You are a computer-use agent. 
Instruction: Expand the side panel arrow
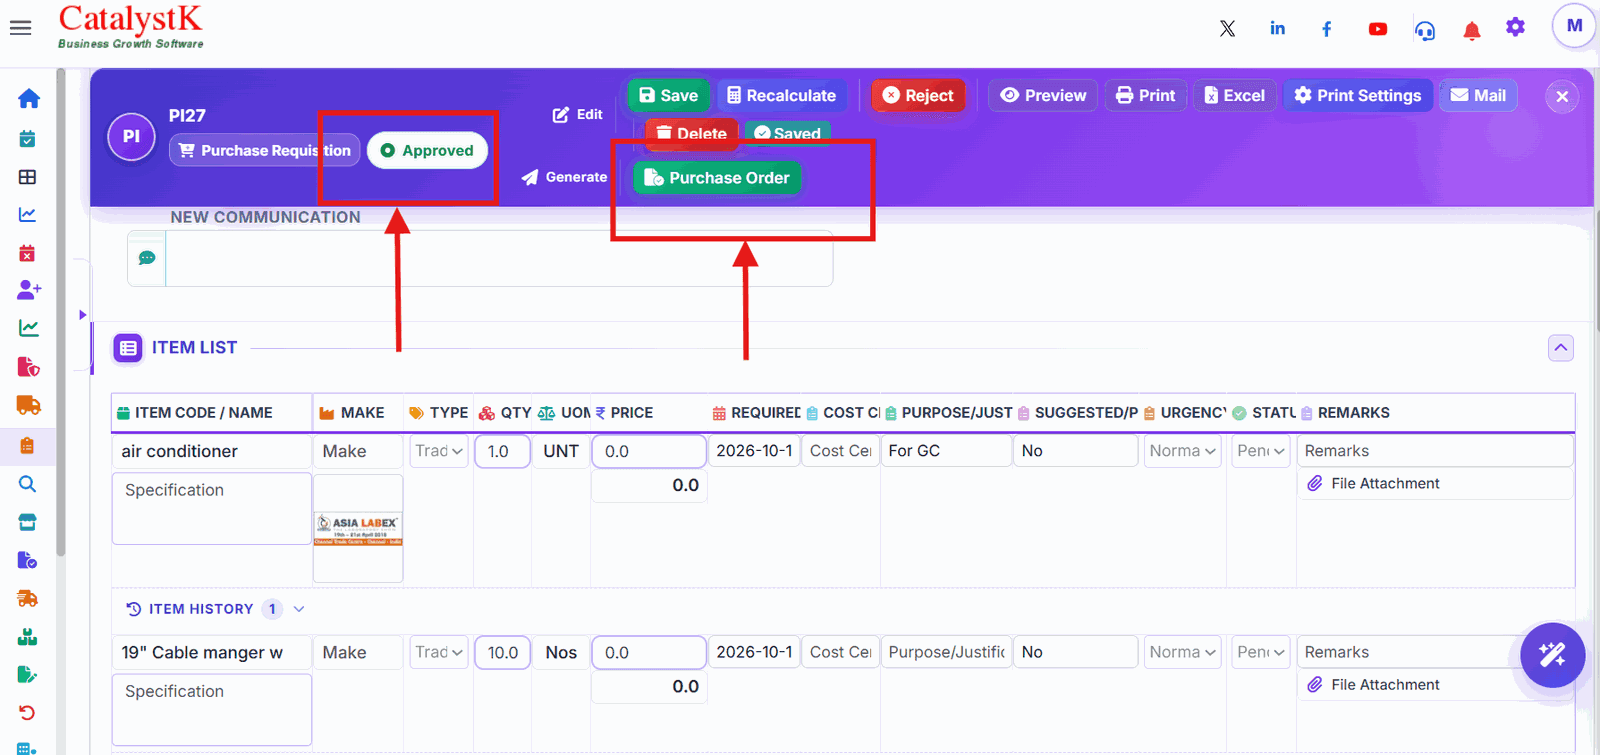82,315
